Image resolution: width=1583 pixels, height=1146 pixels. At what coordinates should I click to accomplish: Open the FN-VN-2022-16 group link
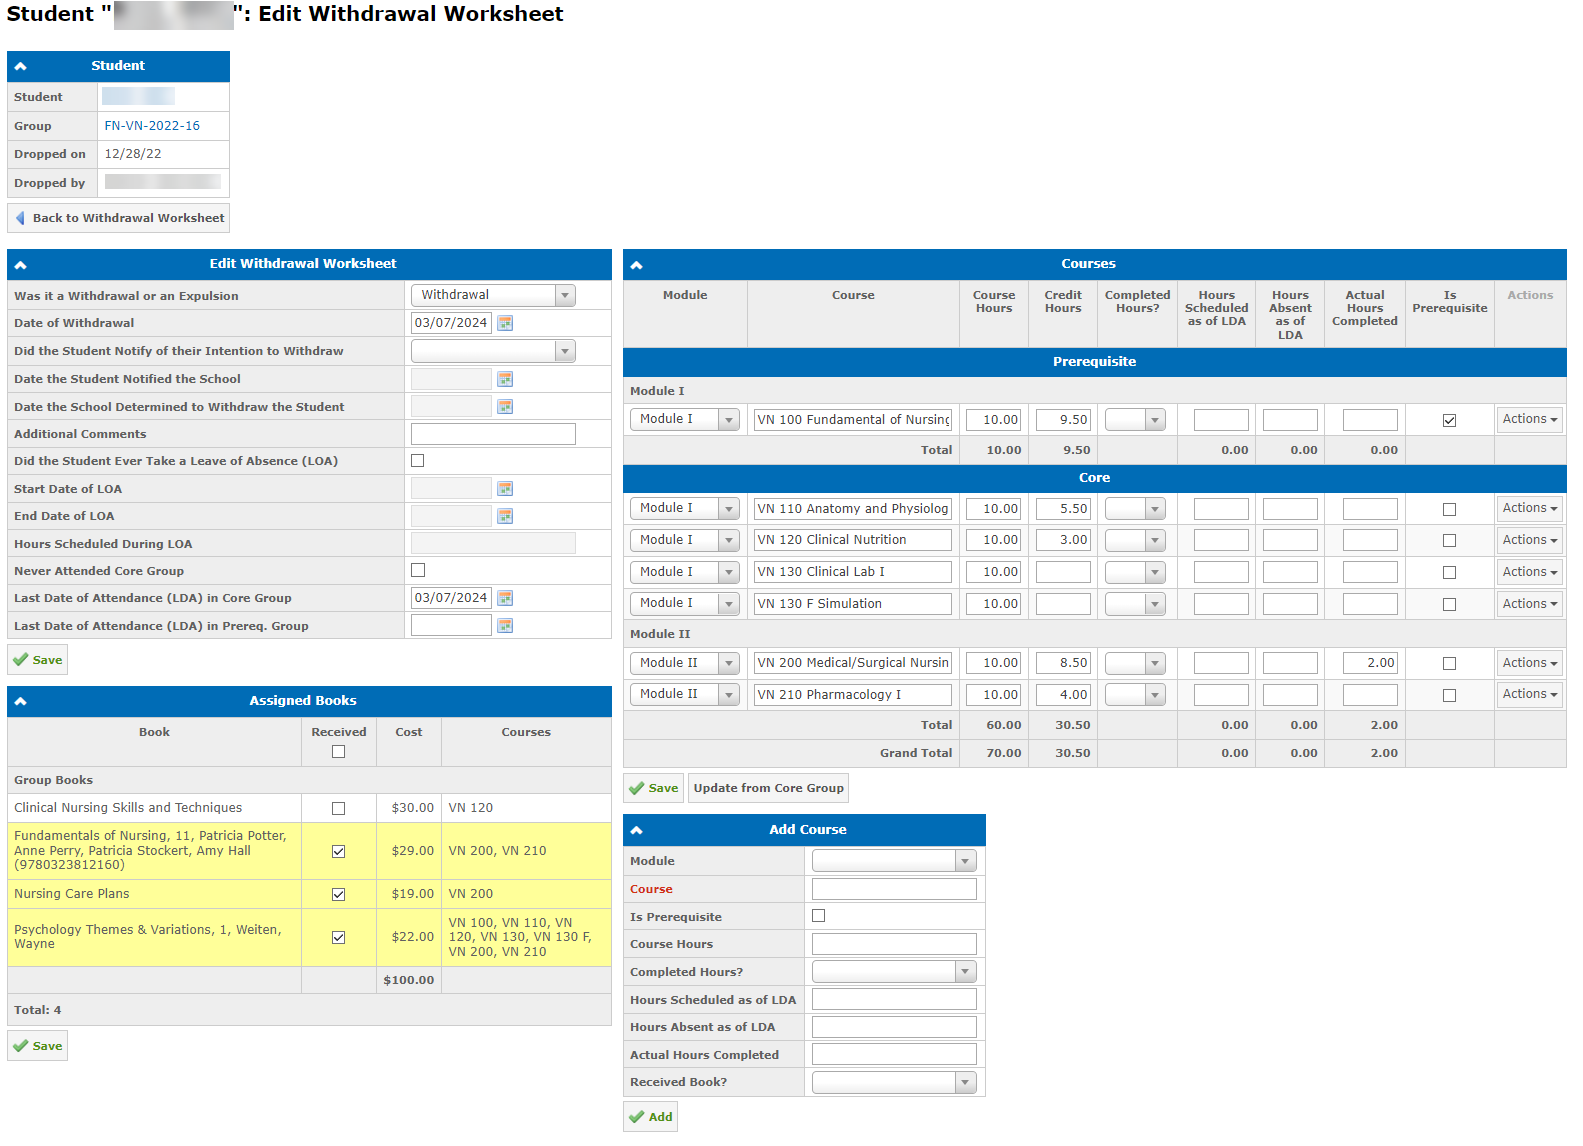152,126
